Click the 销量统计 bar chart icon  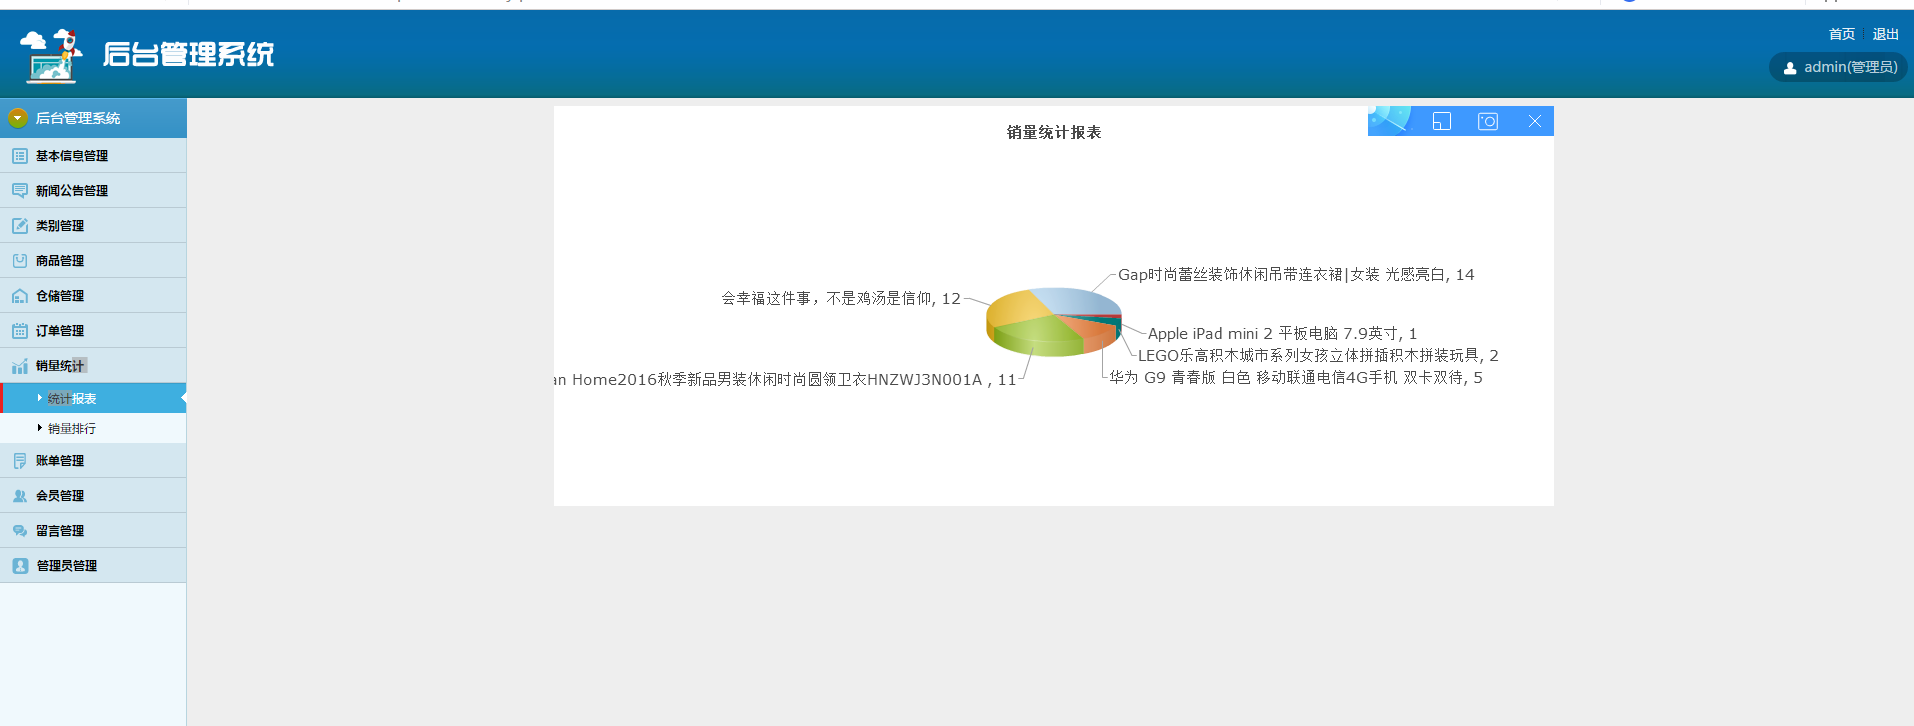20,366
